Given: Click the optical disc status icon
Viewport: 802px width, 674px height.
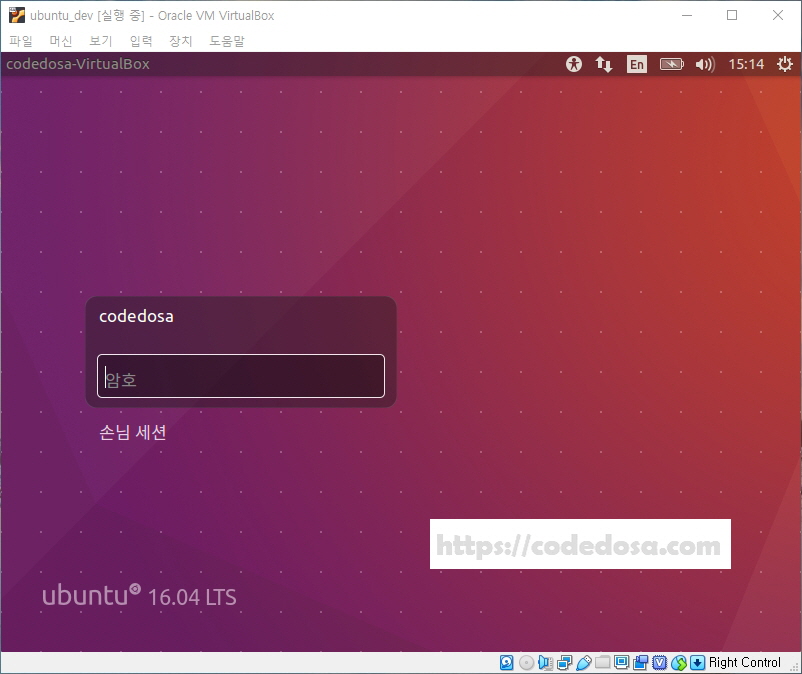Looking at the screenshot, I should [x=526, y=663].
